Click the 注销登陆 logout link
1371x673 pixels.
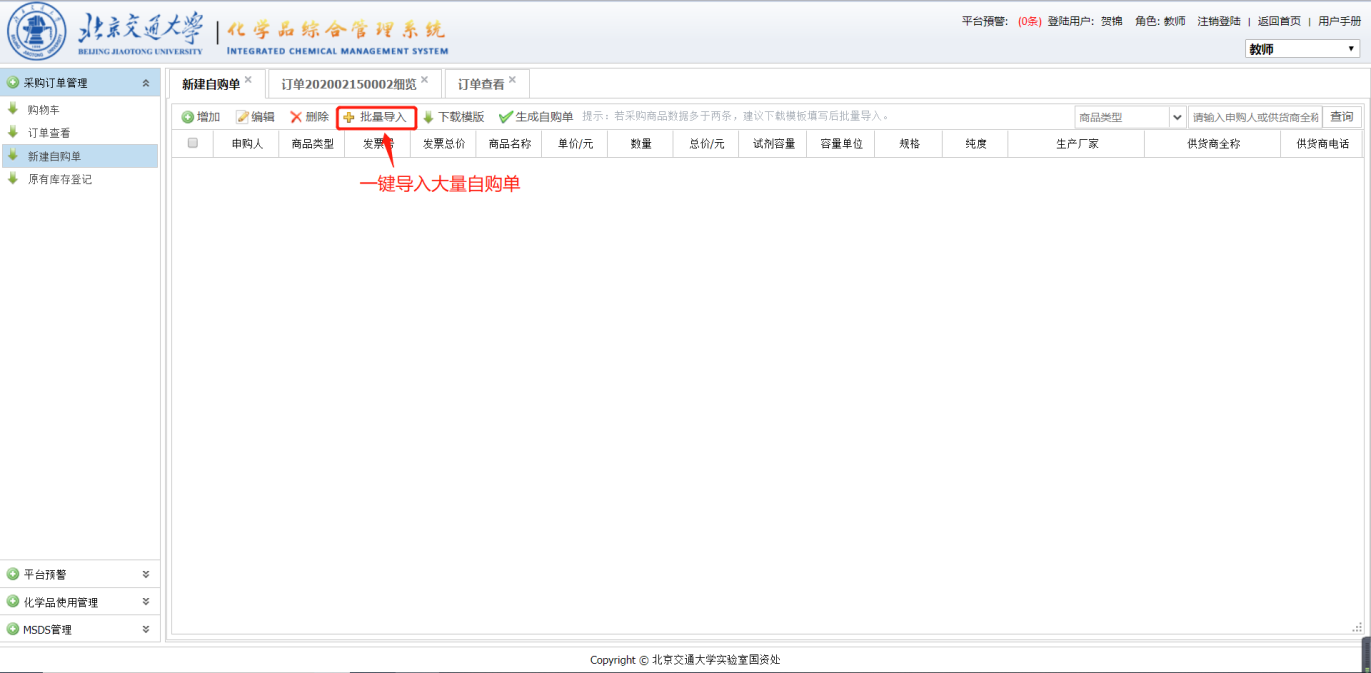pos(1218,21)
